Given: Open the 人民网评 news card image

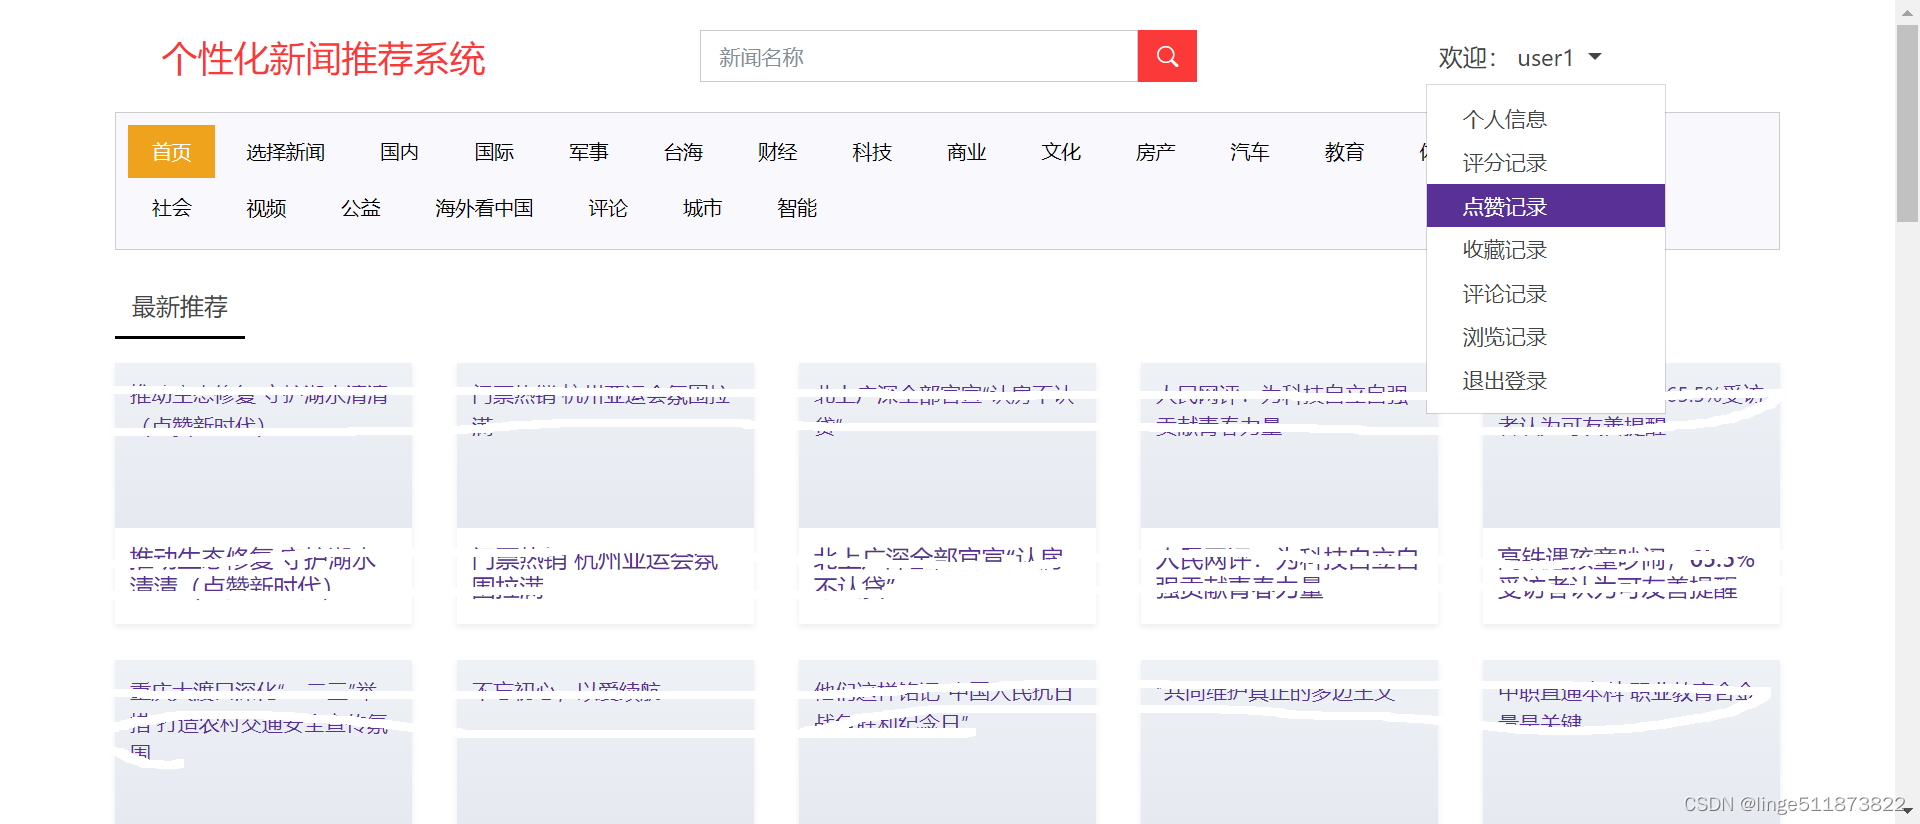Looking at the screenshot, I should (1289, 445).
